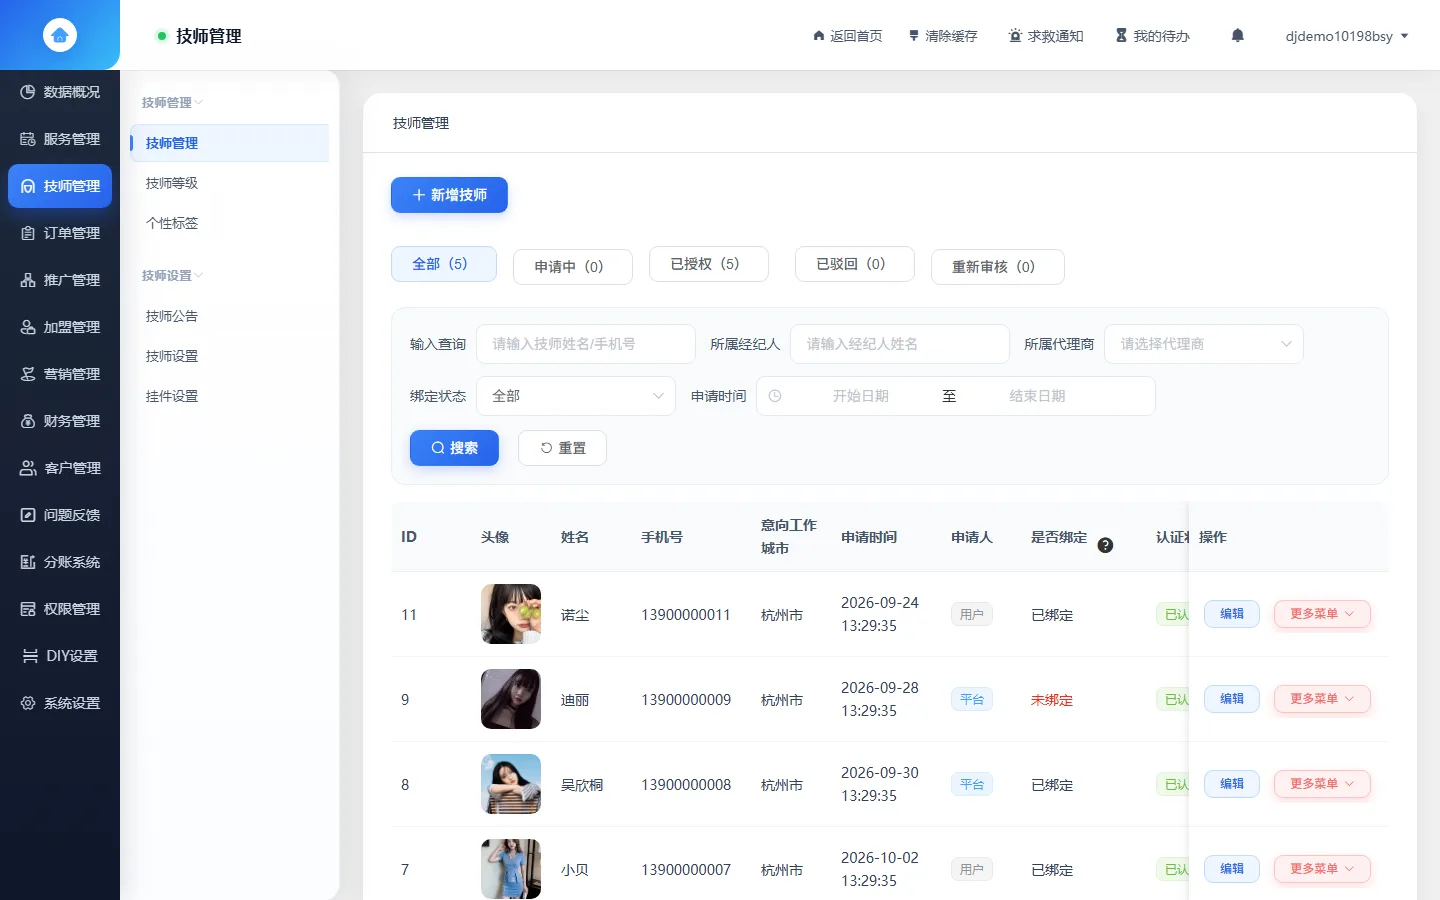Open 推广管理 in the sidebar

(60, 280)
